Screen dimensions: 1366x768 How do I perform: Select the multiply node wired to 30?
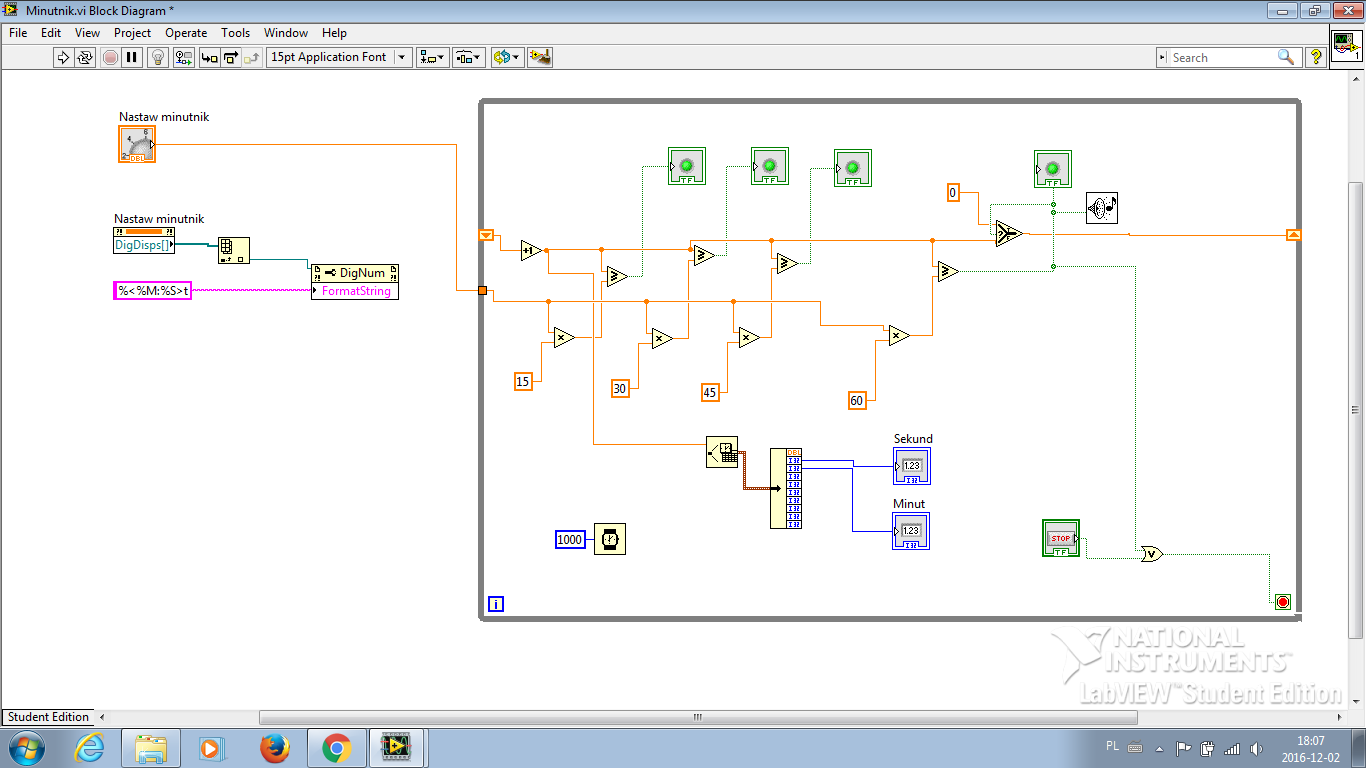pos(661,338)
